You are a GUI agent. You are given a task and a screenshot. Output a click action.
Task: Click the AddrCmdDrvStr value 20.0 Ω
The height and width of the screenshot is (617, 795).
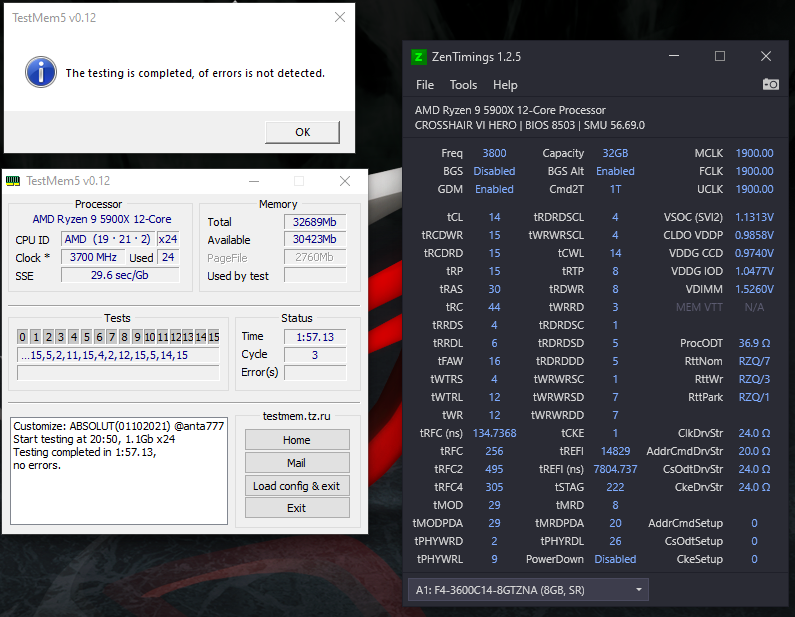[754, 451]
